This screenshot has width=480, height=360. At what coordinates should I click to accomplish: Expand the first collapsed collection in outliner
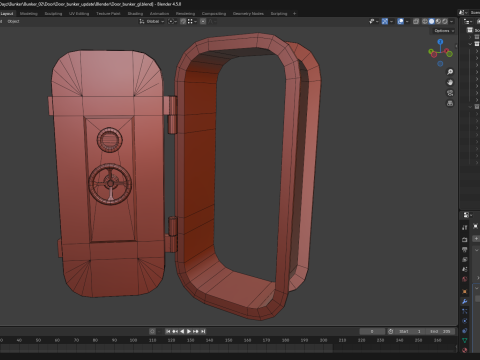click(470, 37)
